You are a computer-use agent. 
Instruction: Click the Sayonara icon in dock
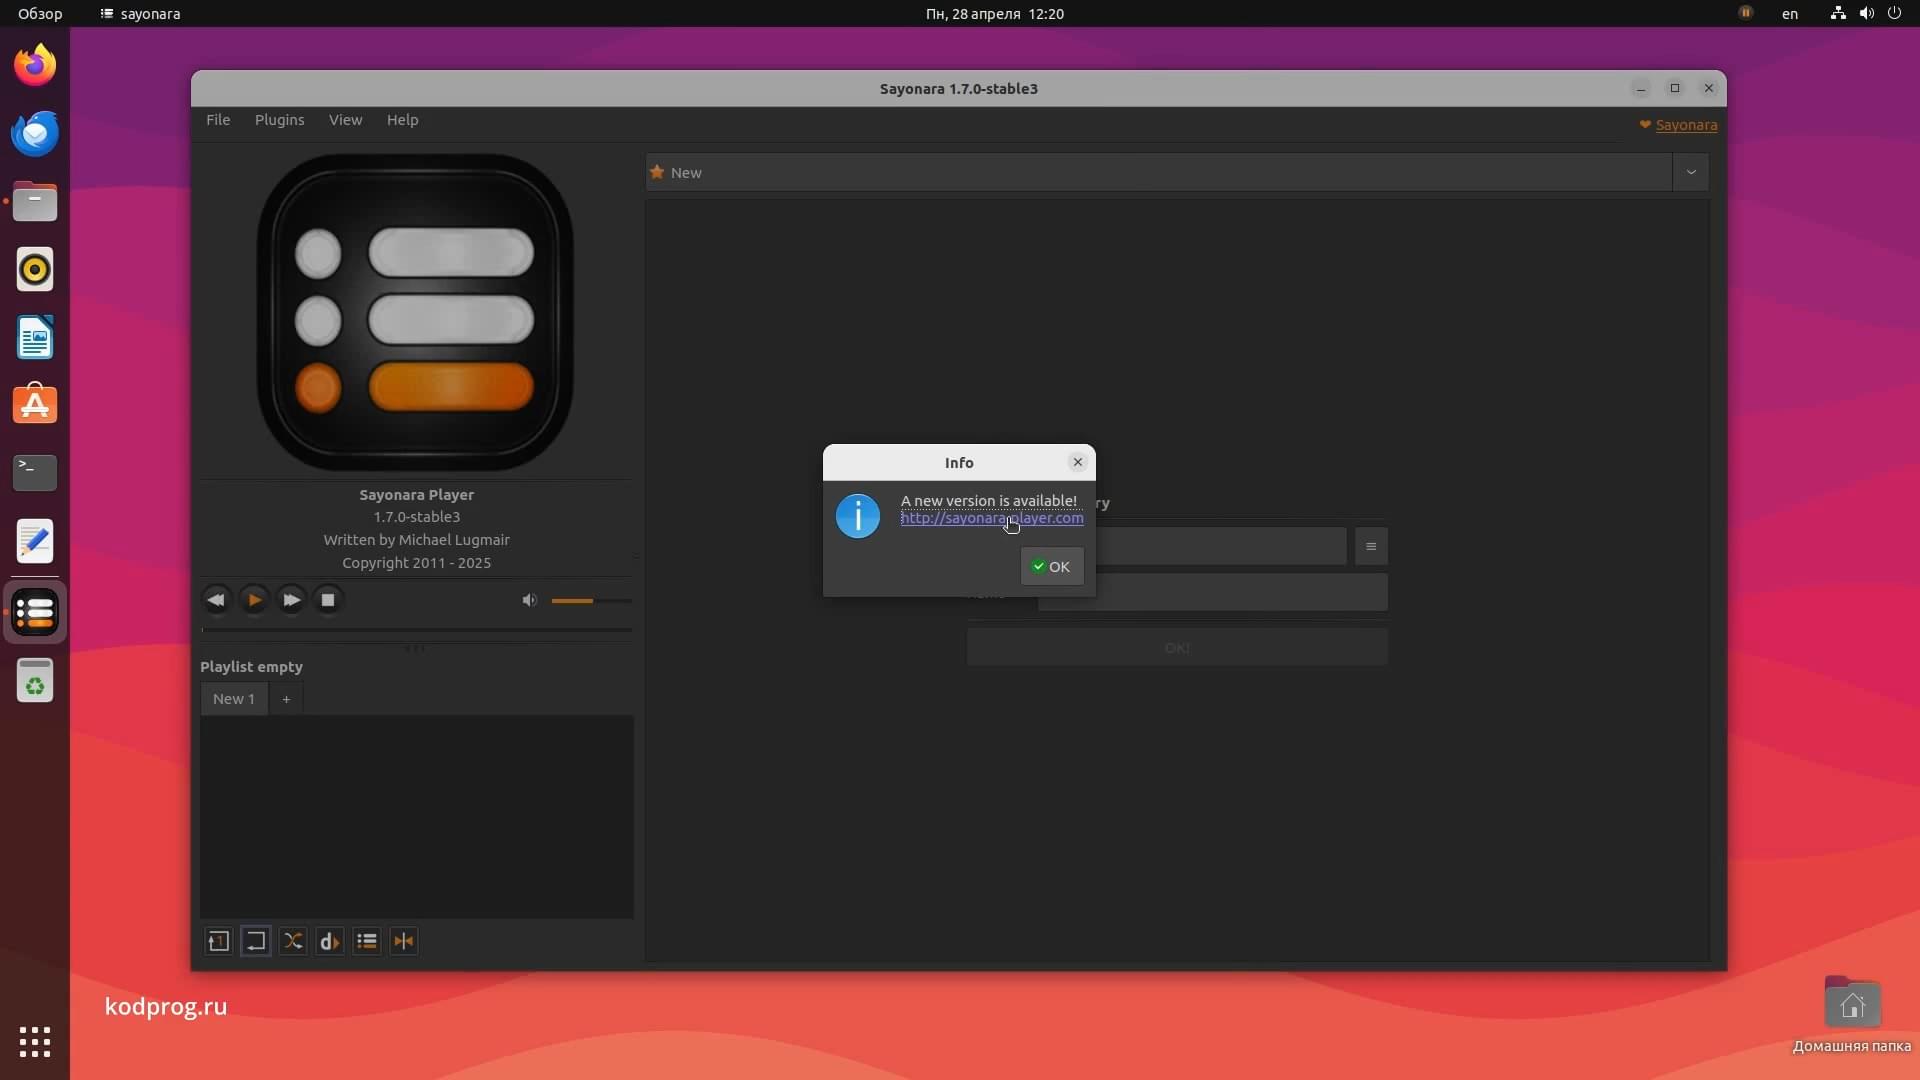(35, 612)
